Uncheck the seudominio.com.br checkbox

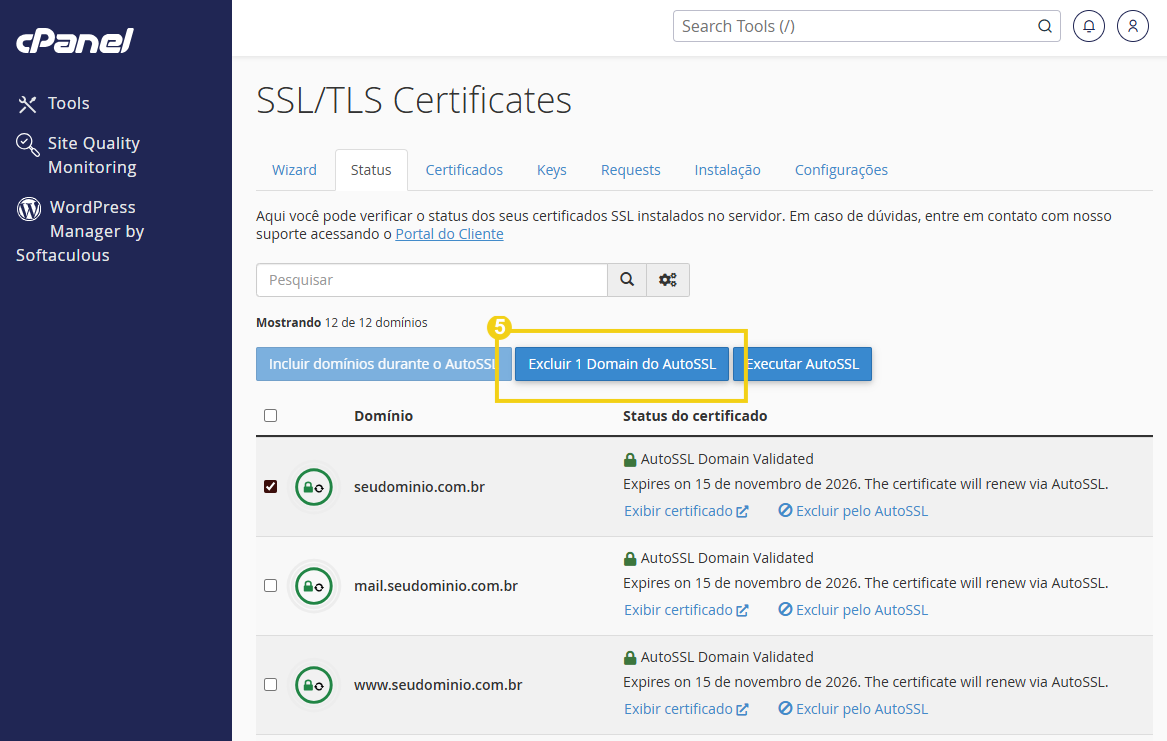270,487
